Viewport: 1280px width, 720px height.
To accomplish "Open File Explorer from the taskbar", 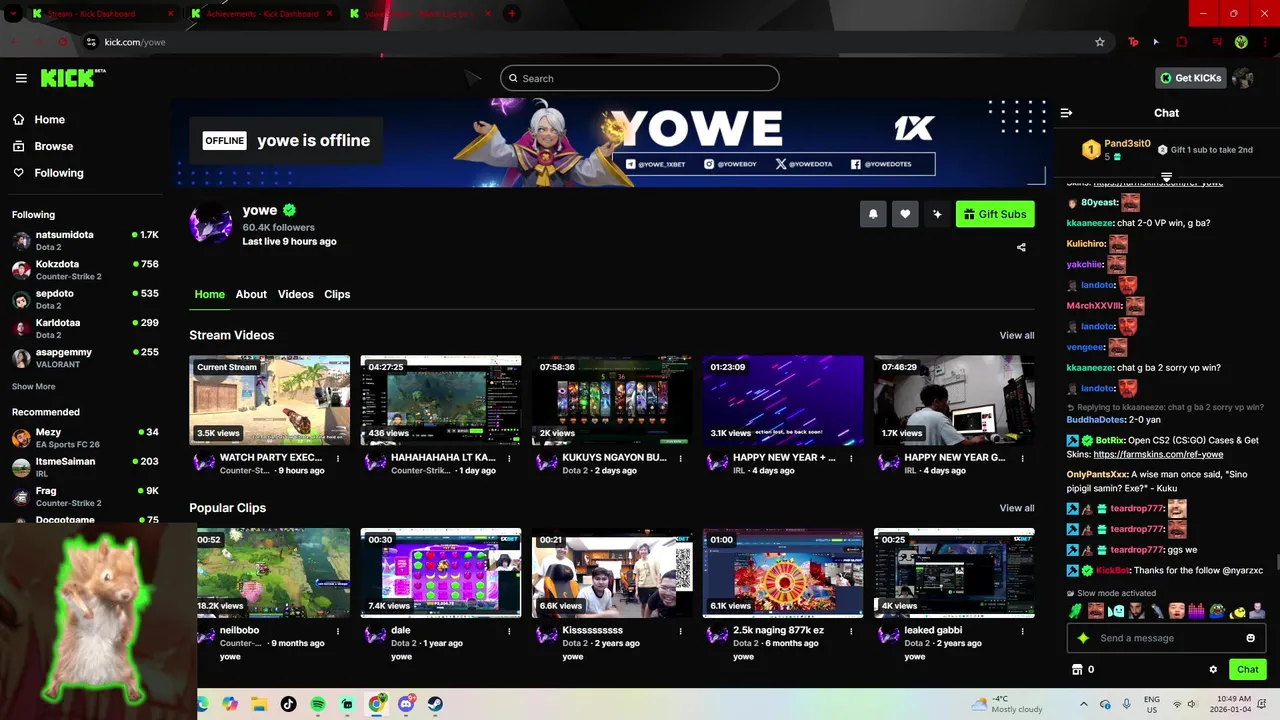I will click(x=259, y=704).
